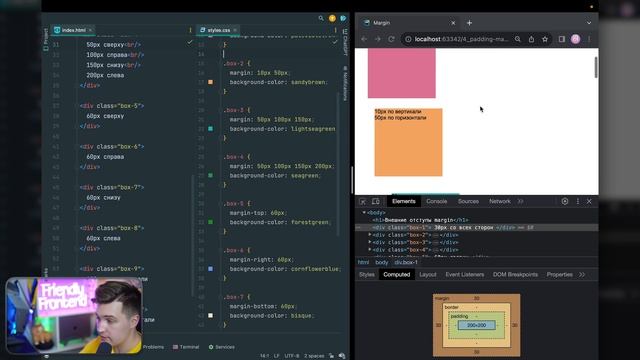The image size is (640, 360).
Task: Go back in the browser
Action: 364,39
